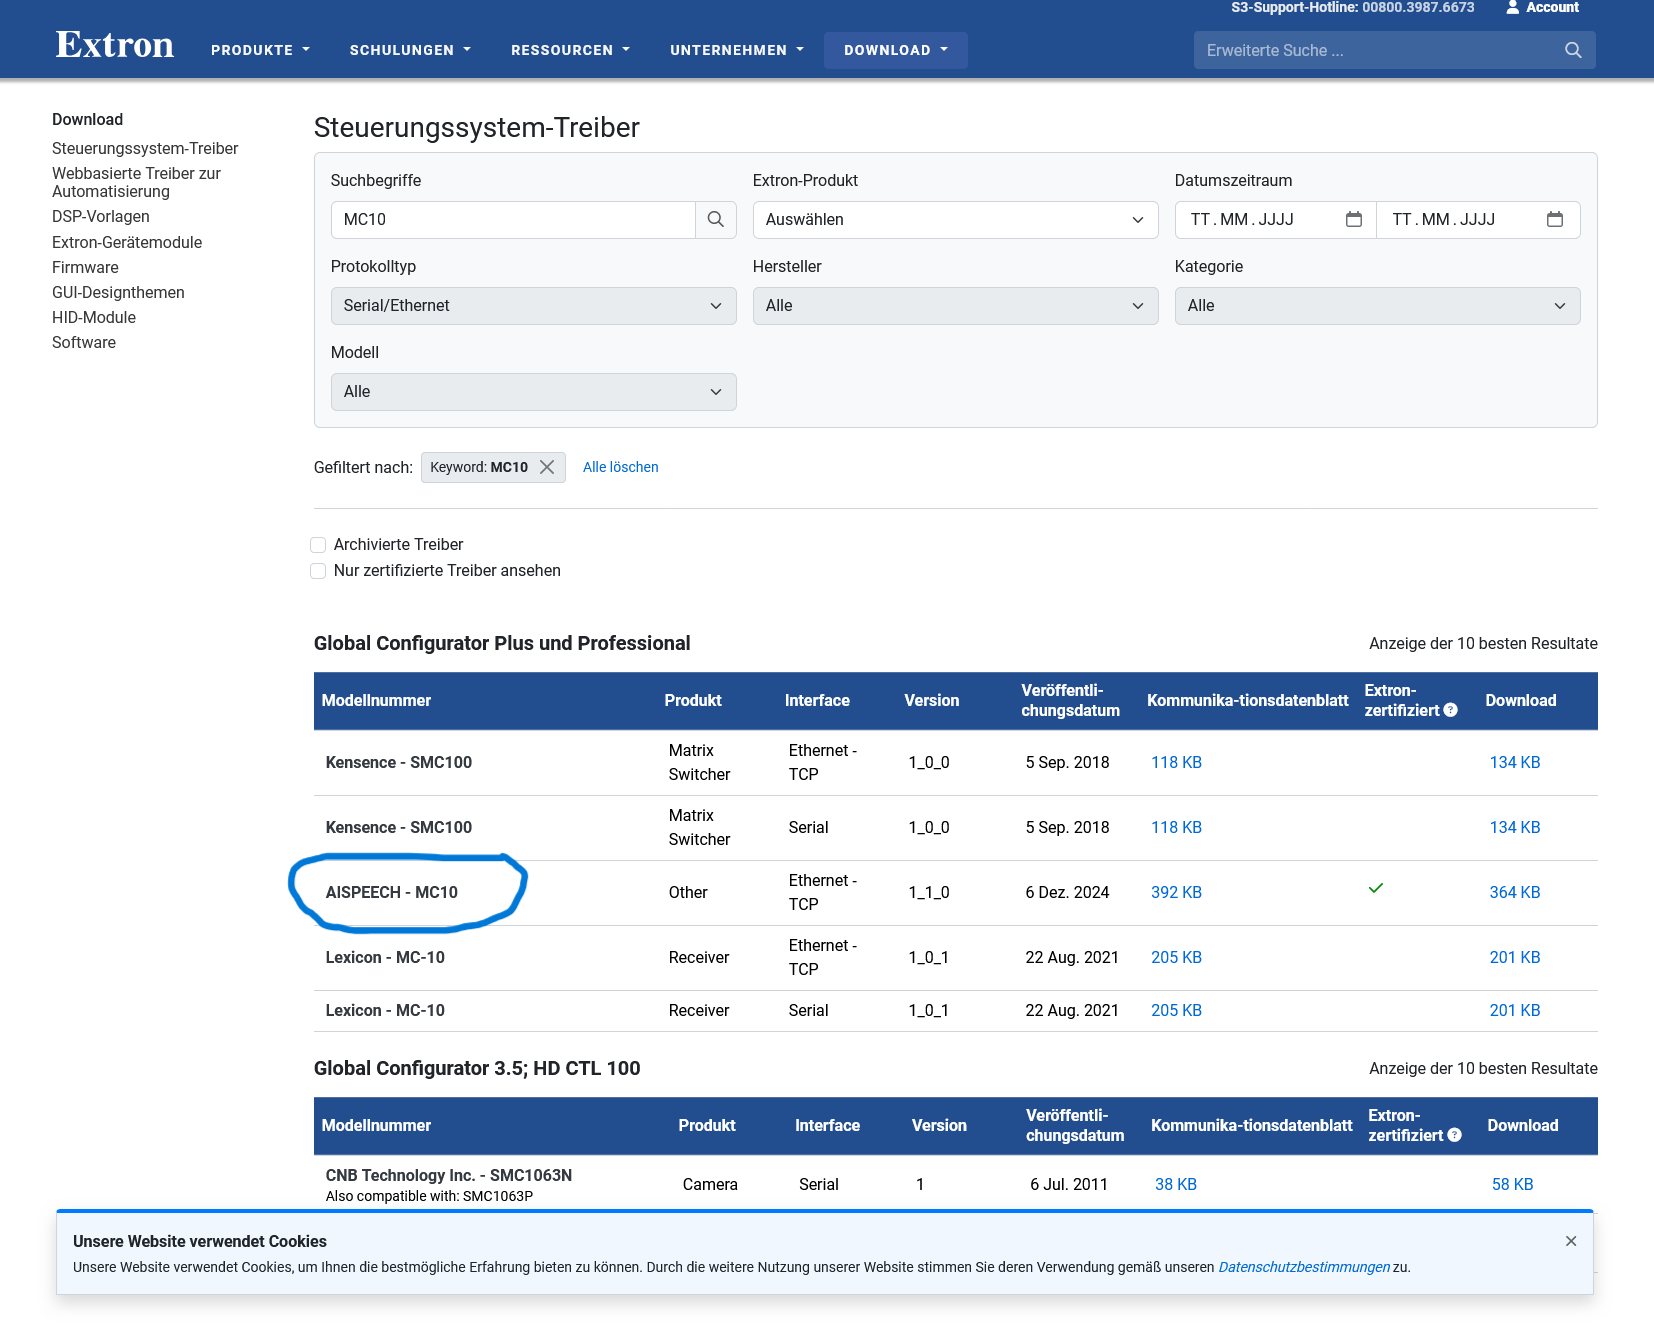Open the 38 KB CNB Technology datasheet
The width and height of the screenshot is (1654, 1324).
(1176, 1185)
